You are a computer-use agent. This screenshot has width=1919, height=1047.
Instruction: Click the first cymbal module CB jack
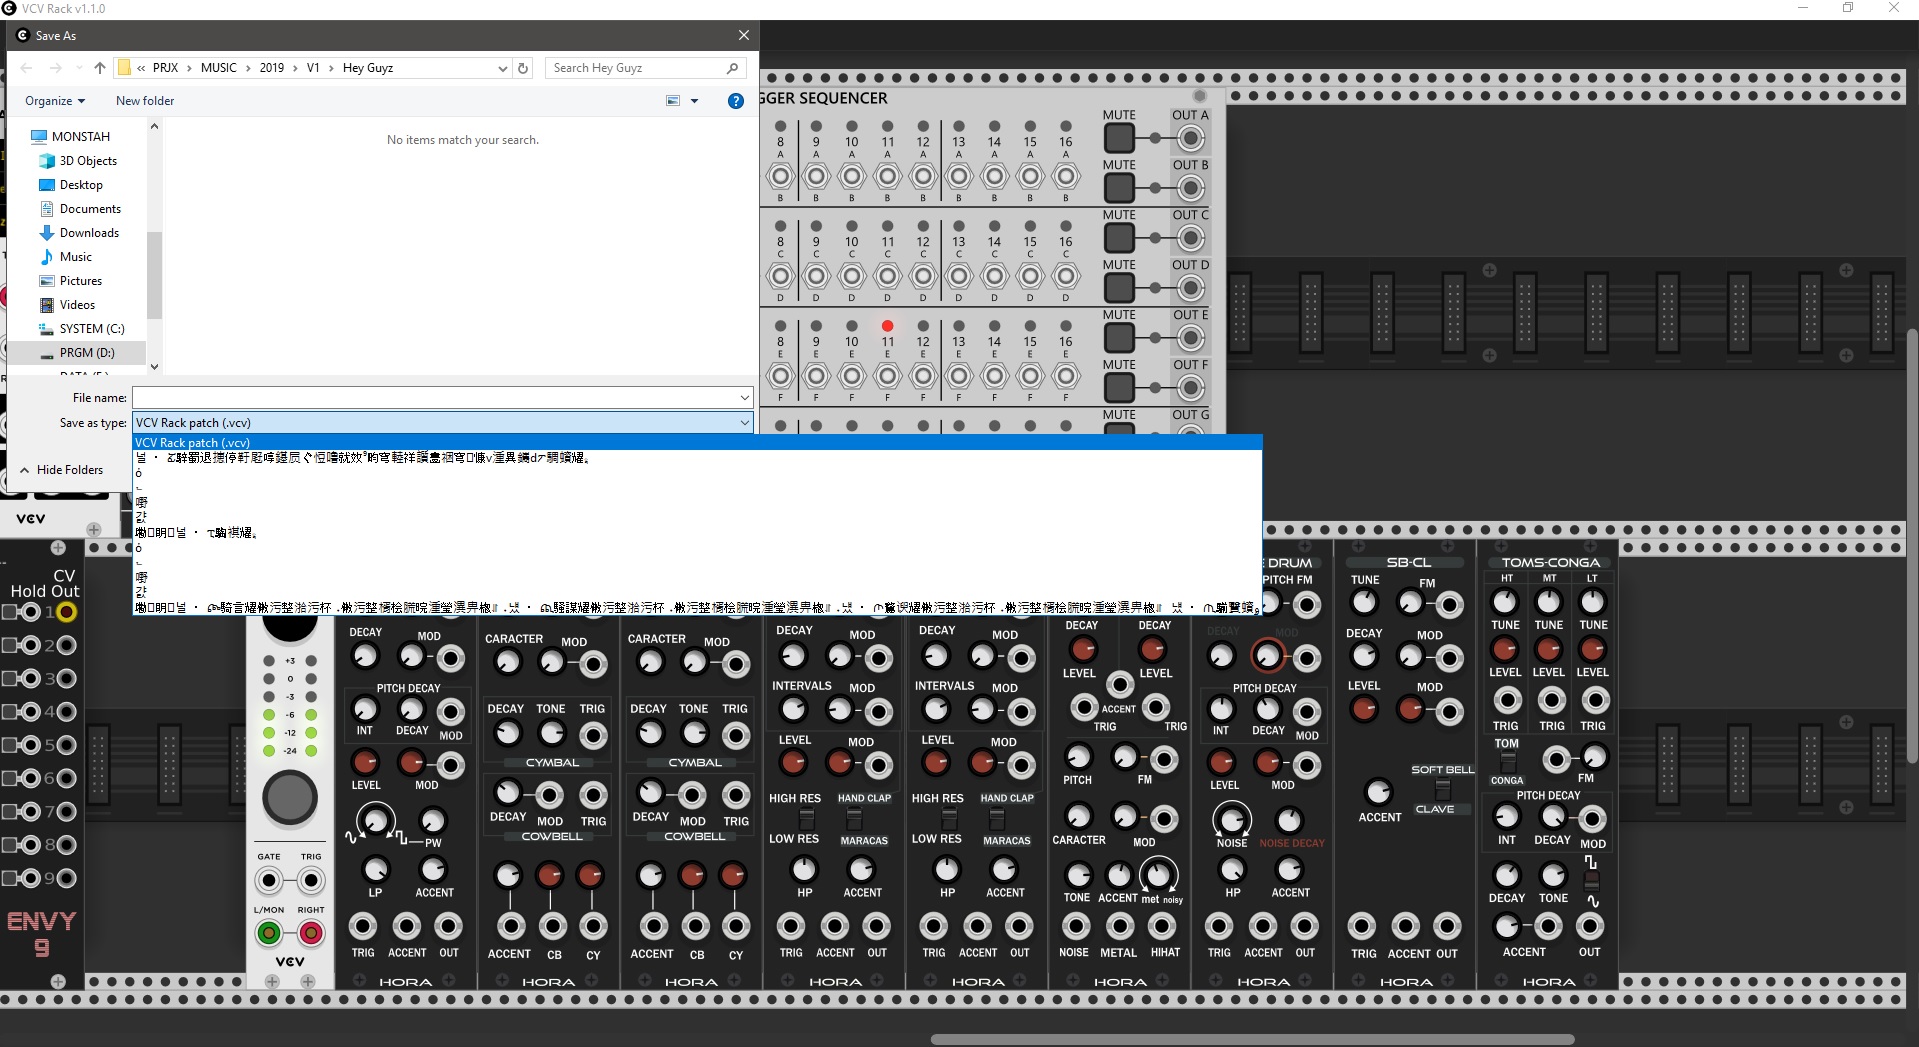552,926
